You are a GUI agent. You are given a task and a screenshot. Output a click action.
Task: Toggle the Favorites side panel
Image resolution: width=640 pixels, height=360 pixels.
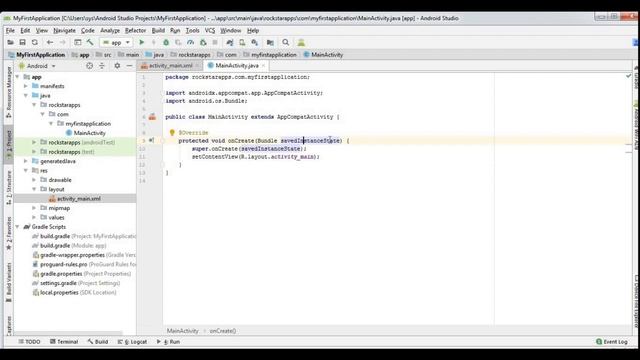tap(9, 233)
